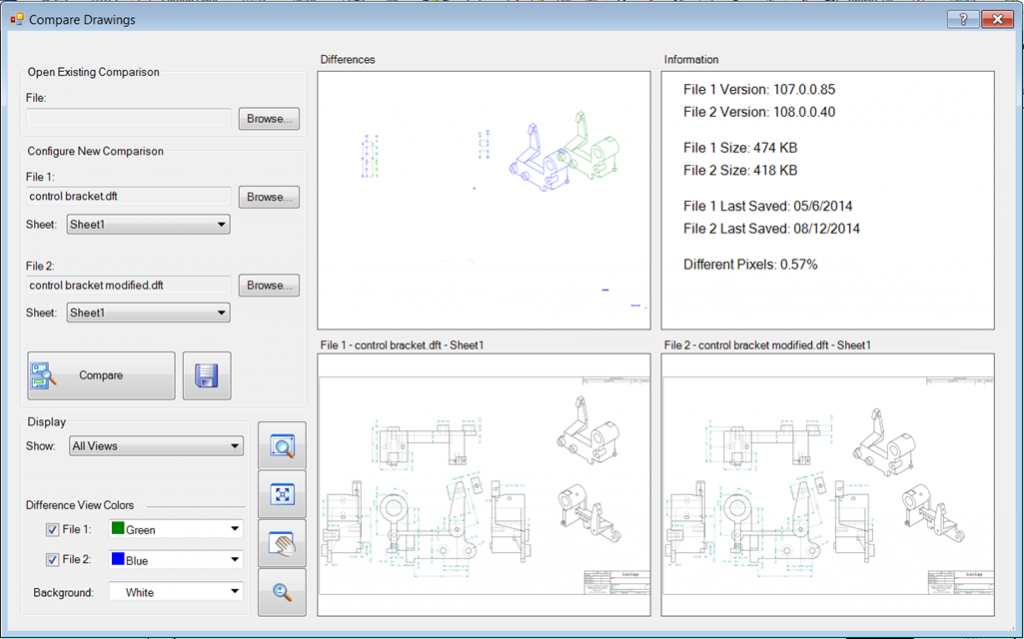1024x639 pixels.
Task: Uncheck the File 2 difference color checkbox
Action: [x=53, y=560]
